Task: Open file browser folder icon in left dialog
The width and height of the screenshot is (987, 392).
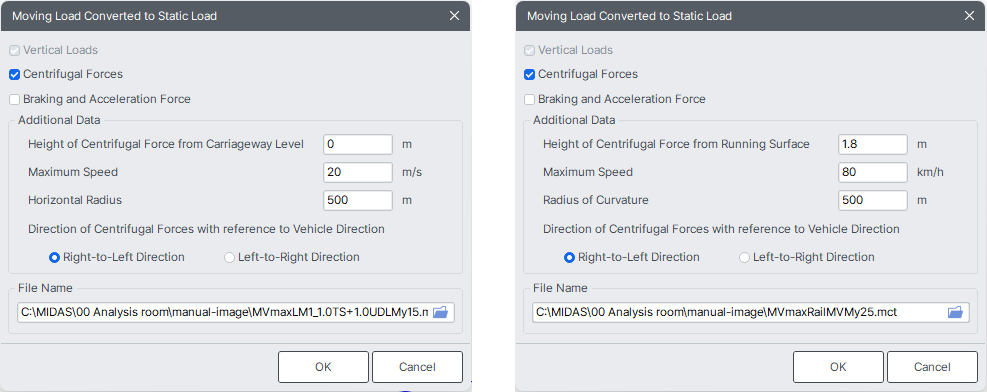Action: 440,311
